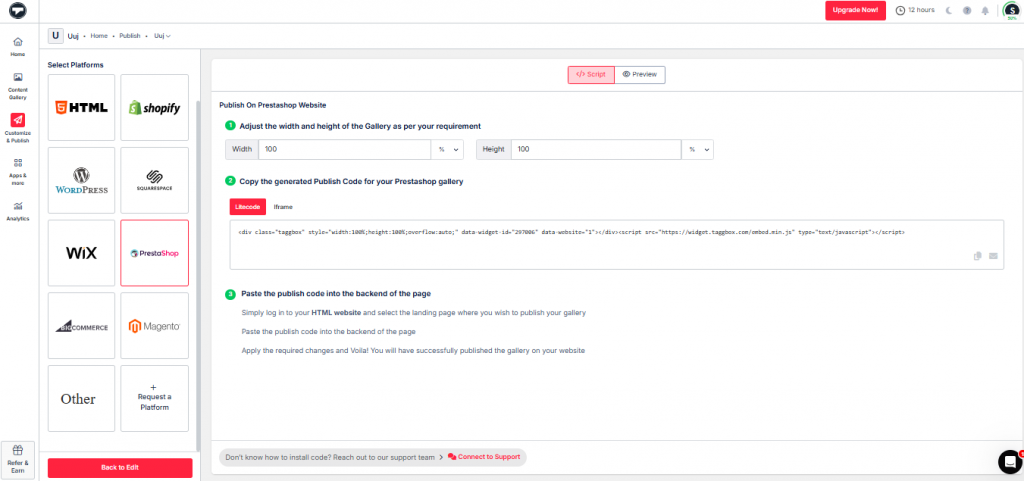Open Content Gallery in the sidebar
Screen dimensions: 1024x481
18,85
